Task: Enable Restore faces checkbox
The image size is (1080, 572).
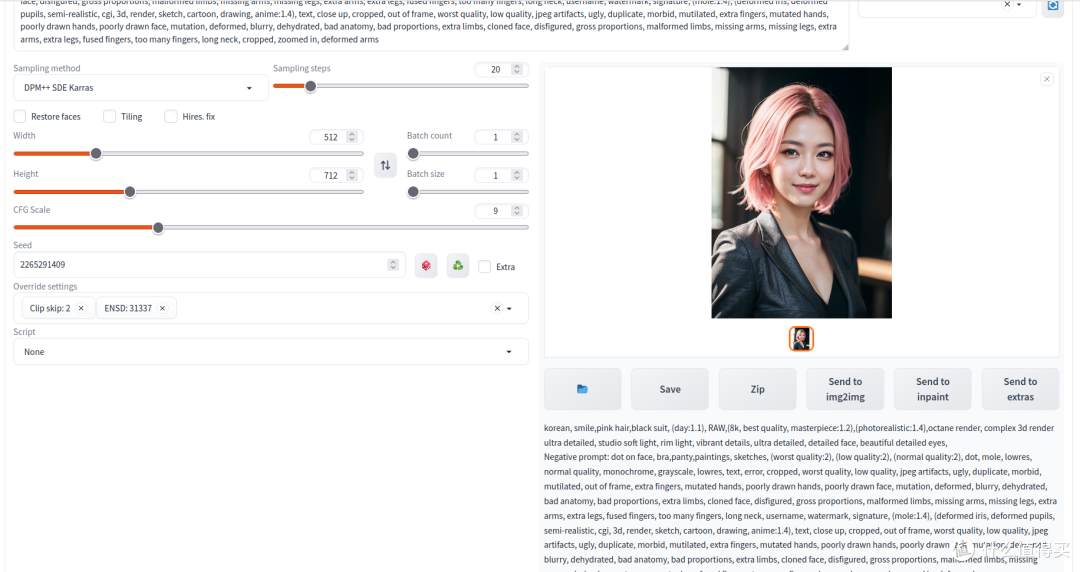Action: point(20,116)
